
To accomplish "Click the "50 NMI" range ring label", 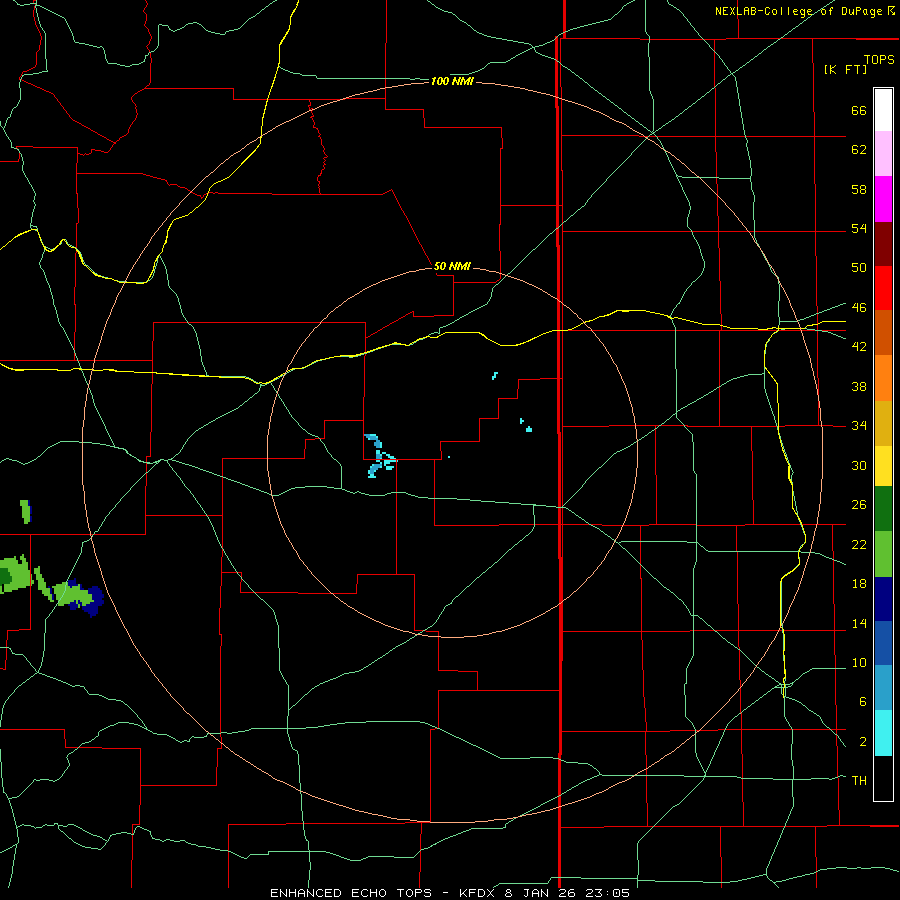I will pos(452,266).
